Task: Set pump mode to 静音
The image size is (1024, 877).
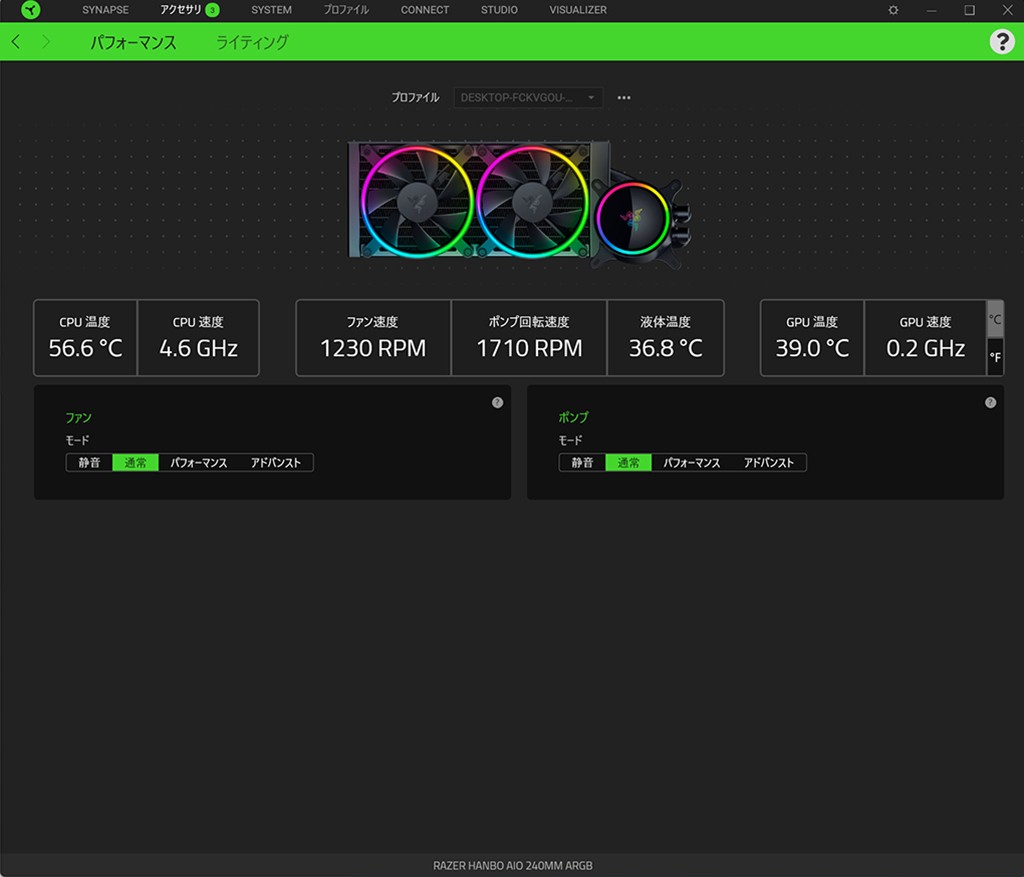Action: coord(582,463)
